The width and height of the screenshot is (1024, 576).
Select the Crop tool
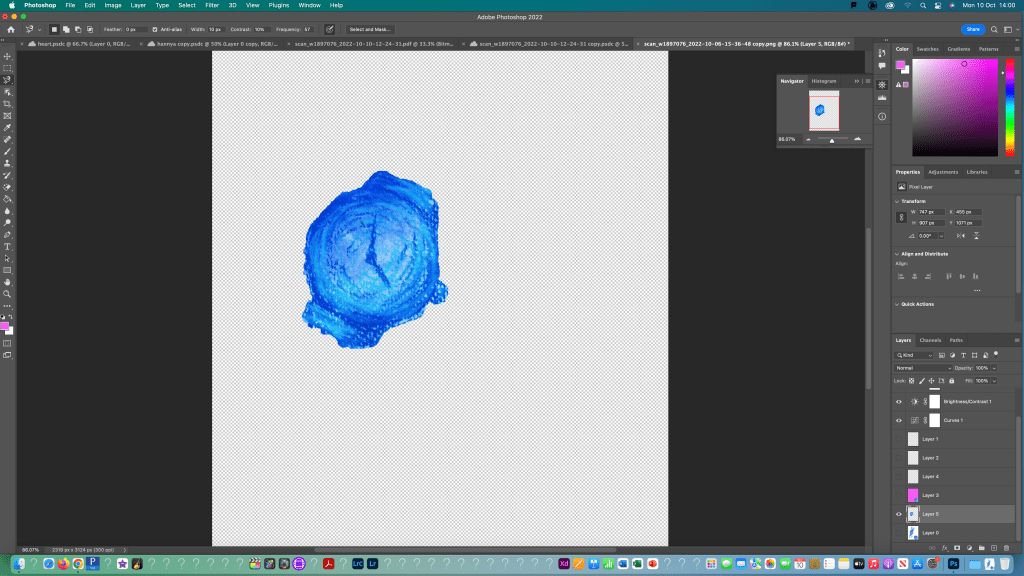point(7,104)
